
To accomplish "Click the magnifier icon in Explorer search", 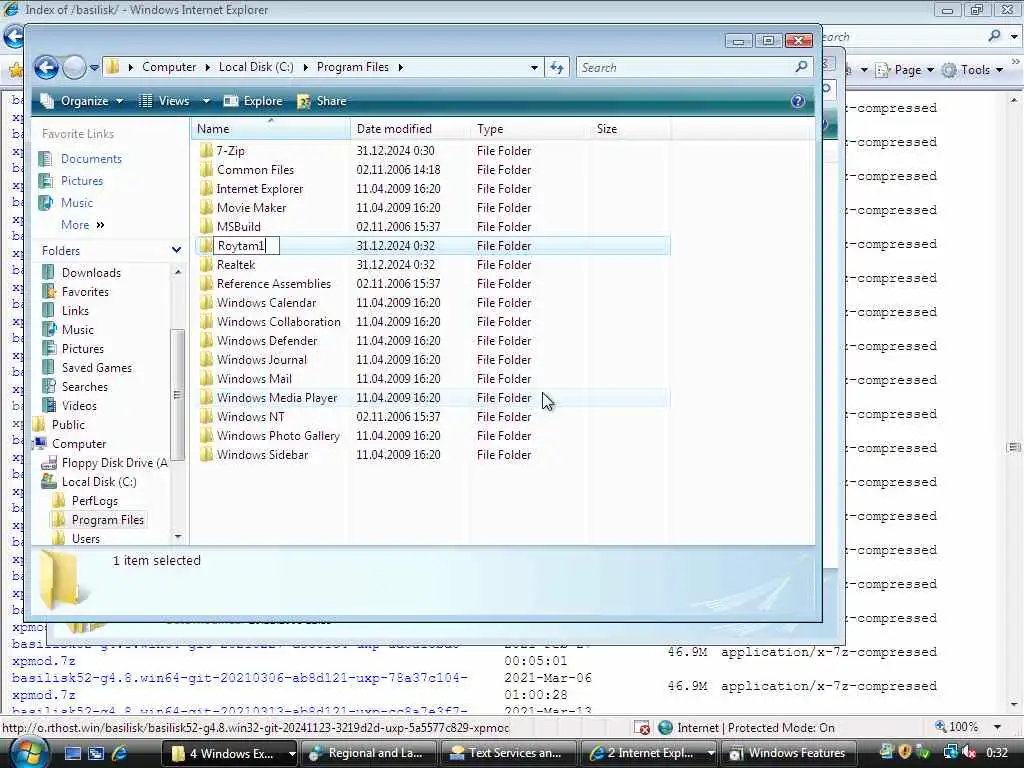I will (801, 67).
